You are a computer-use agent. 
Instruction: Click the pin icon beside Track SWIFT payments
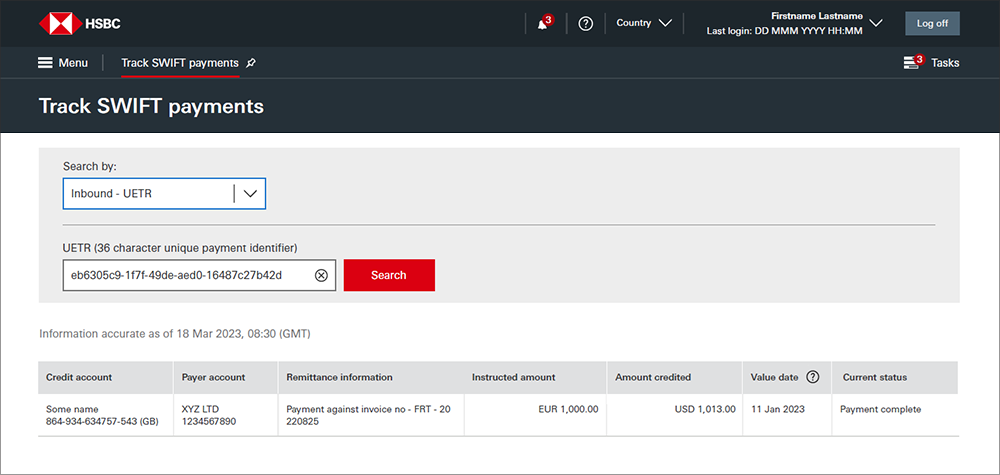pyautogui.click(x=251, y=63)
